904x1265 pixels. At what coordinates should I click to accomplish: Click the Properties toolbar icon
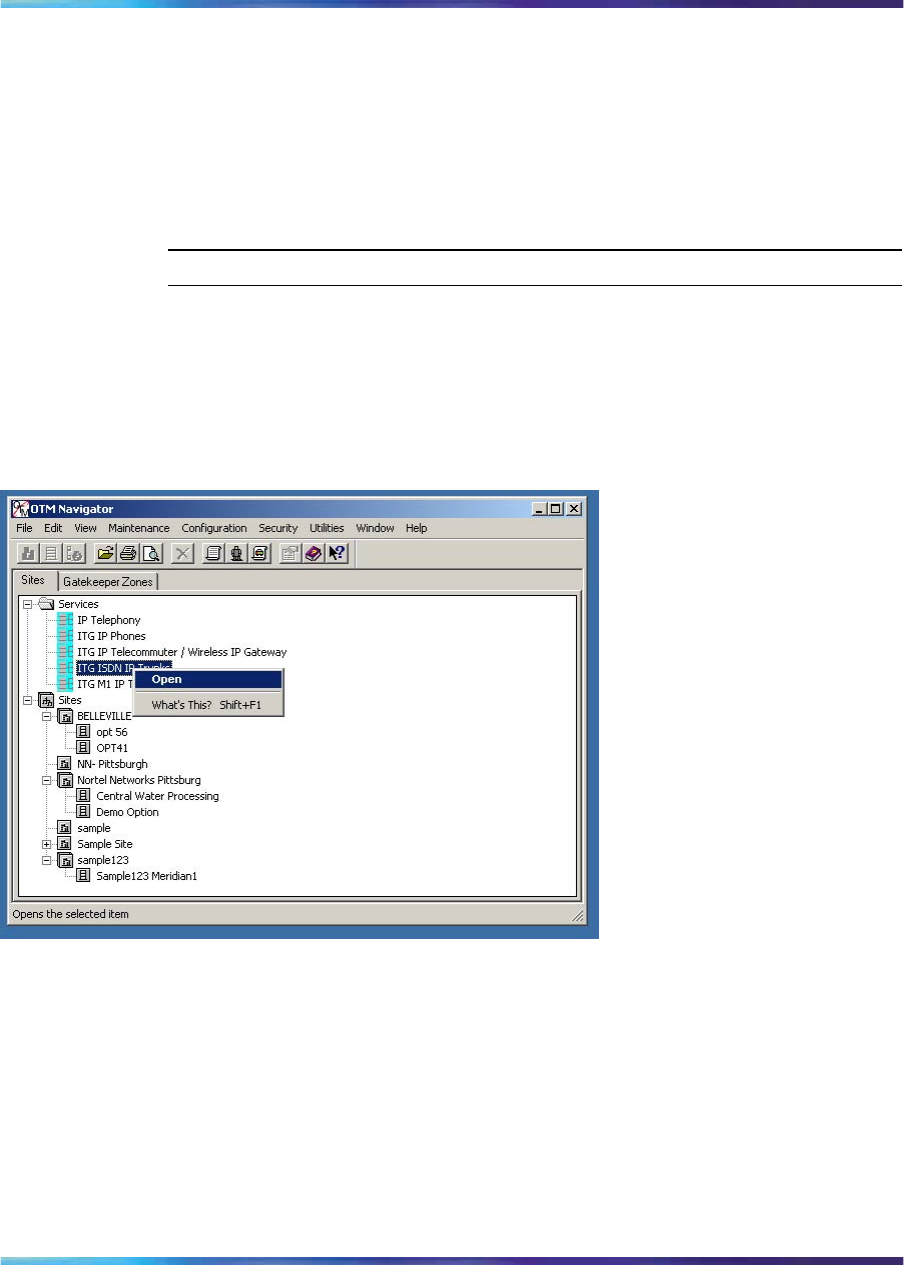(291, 553)
